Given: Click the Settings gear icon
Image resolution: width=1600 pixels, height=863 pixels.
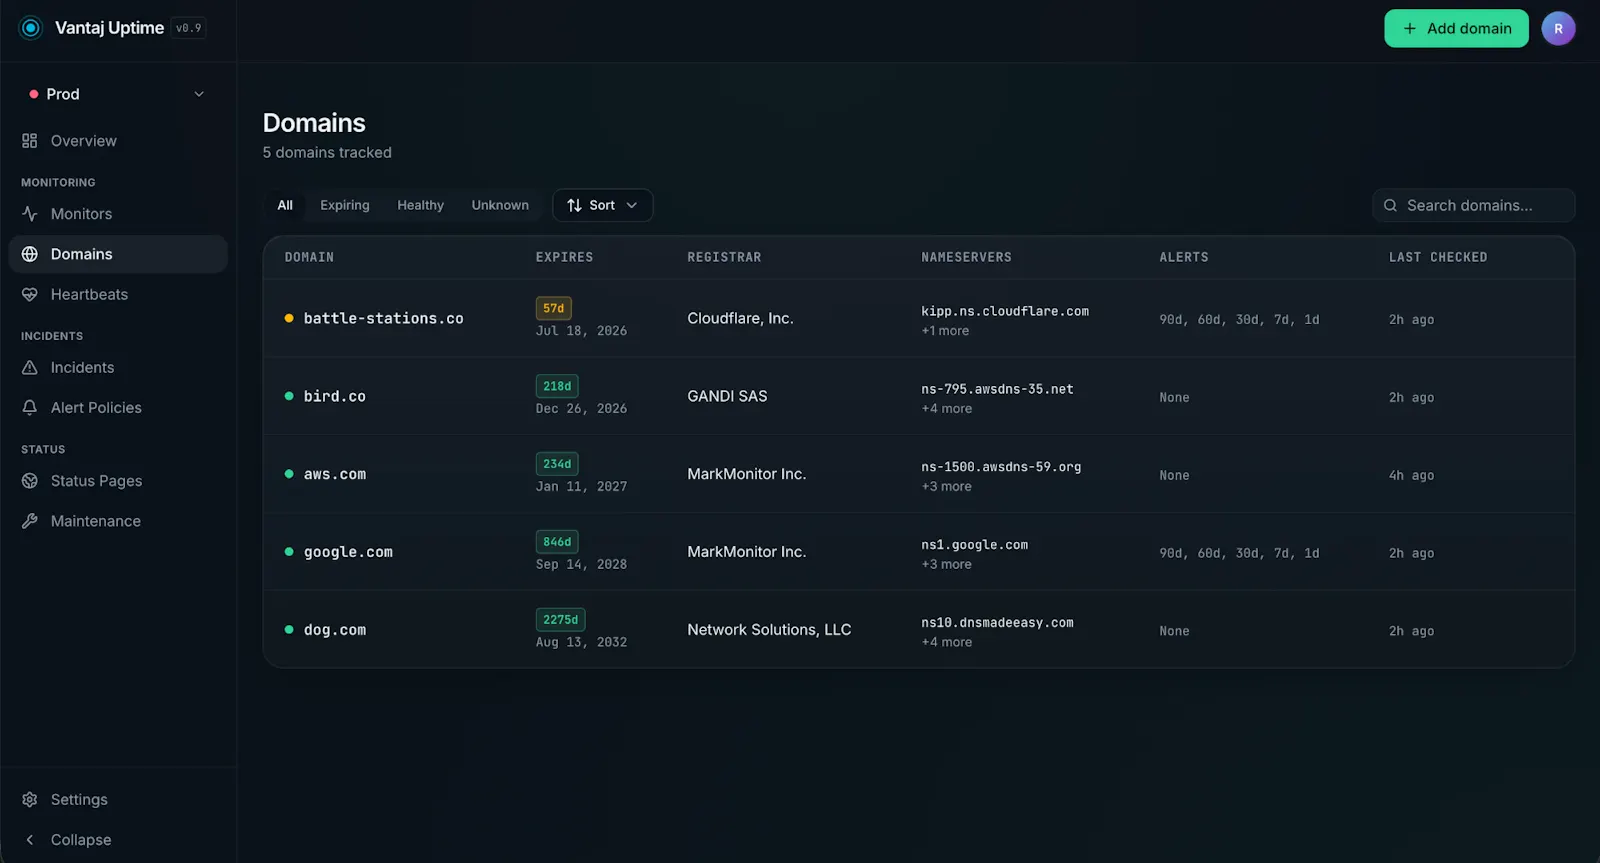Looking at the screenshot, I should click(x=30, y=799).
